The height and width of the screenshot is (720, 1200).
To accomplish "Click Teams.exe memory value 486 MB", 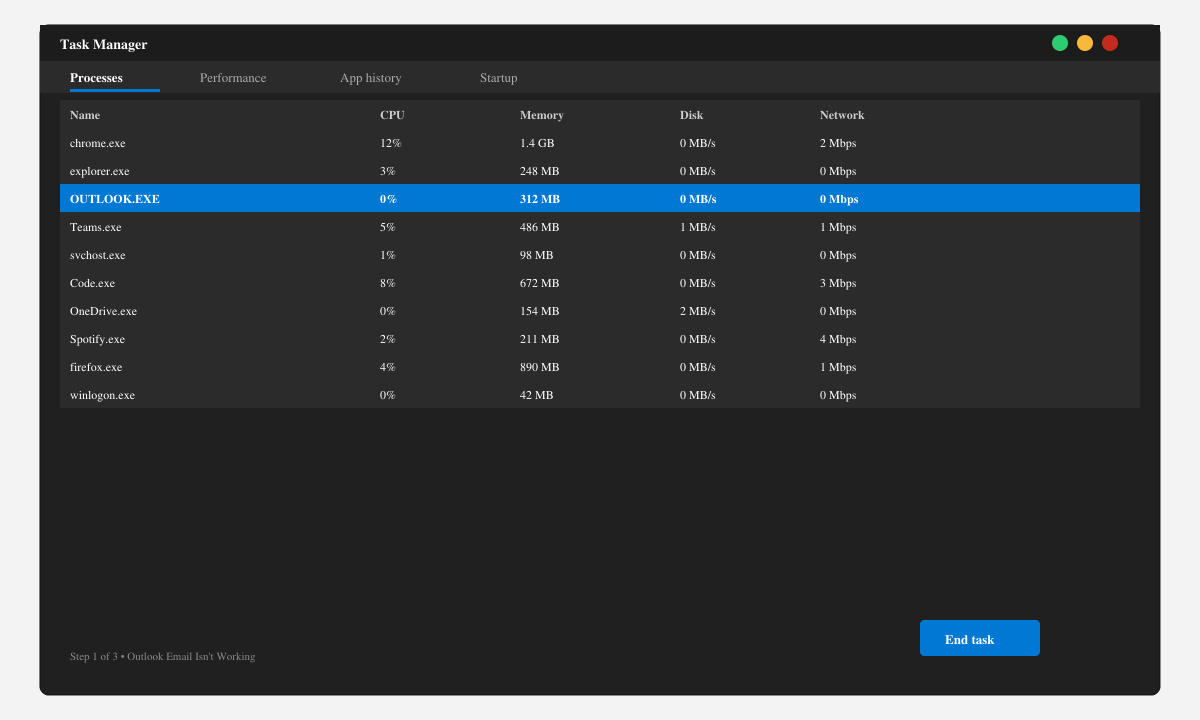I will coord(539,227).
